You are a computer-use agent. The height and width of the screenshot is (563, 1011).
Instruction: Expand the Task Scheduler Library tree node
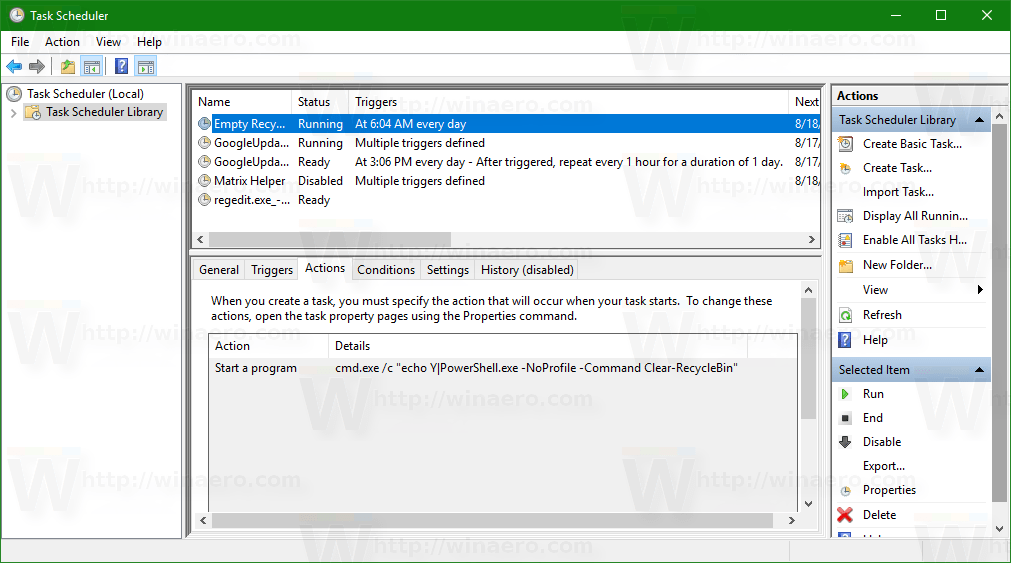click(14, 113)
